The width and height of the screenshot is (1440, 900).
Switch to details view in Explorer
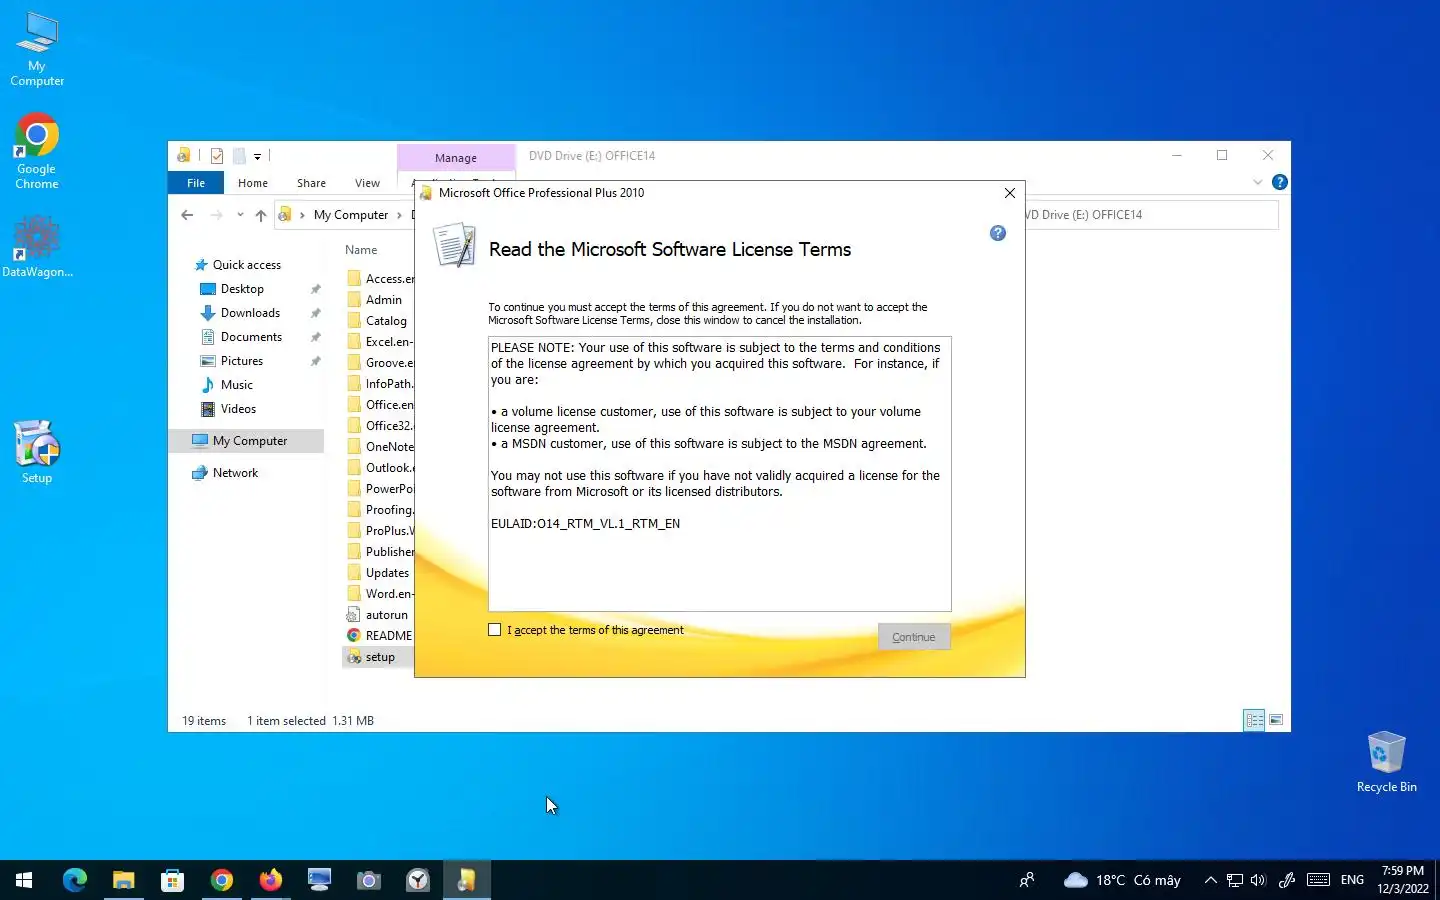click(x=1254, y=720)
